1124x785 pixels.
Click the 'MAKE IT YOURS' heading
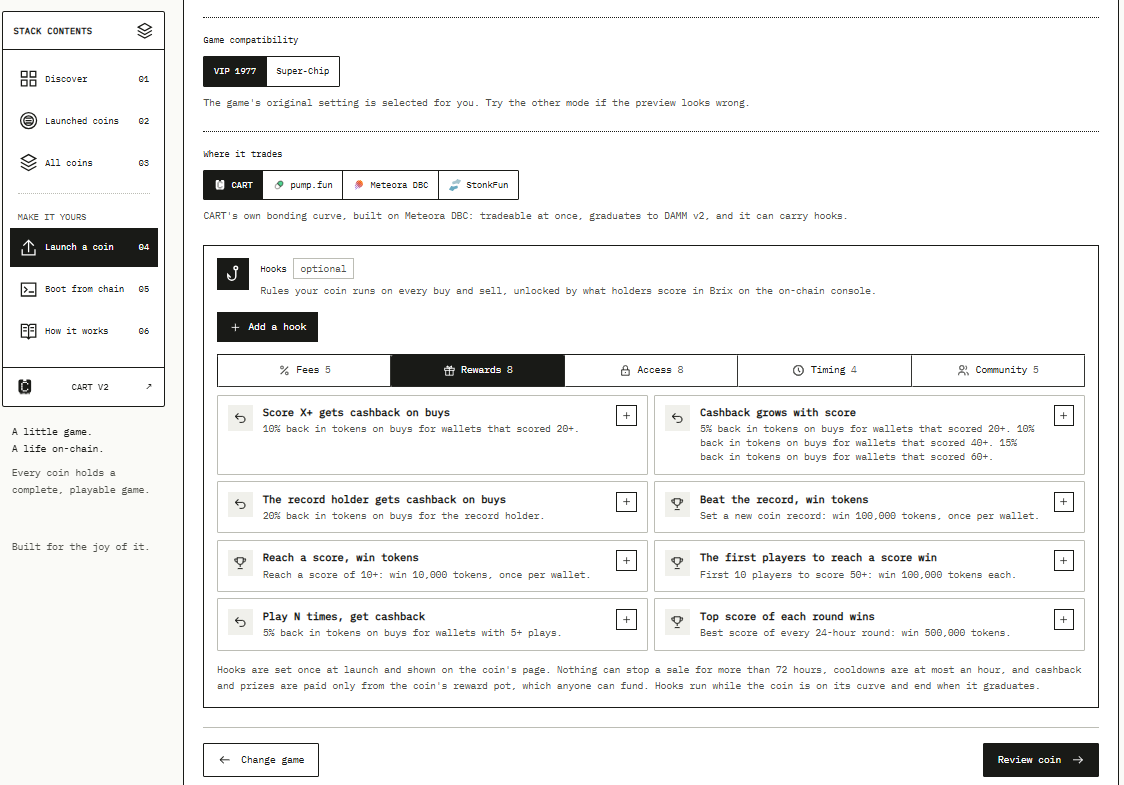point(52,217)
